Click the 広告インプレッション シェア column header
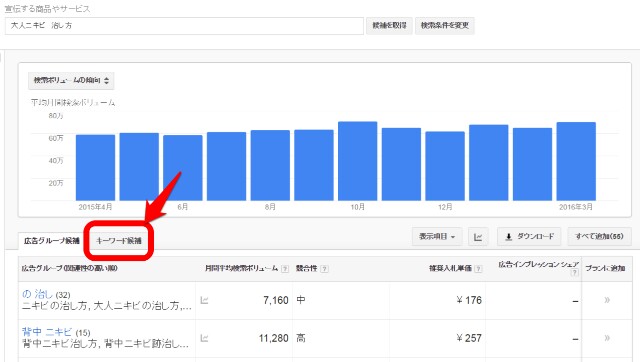This screenshot has height=362, width=640. [538, 264]
